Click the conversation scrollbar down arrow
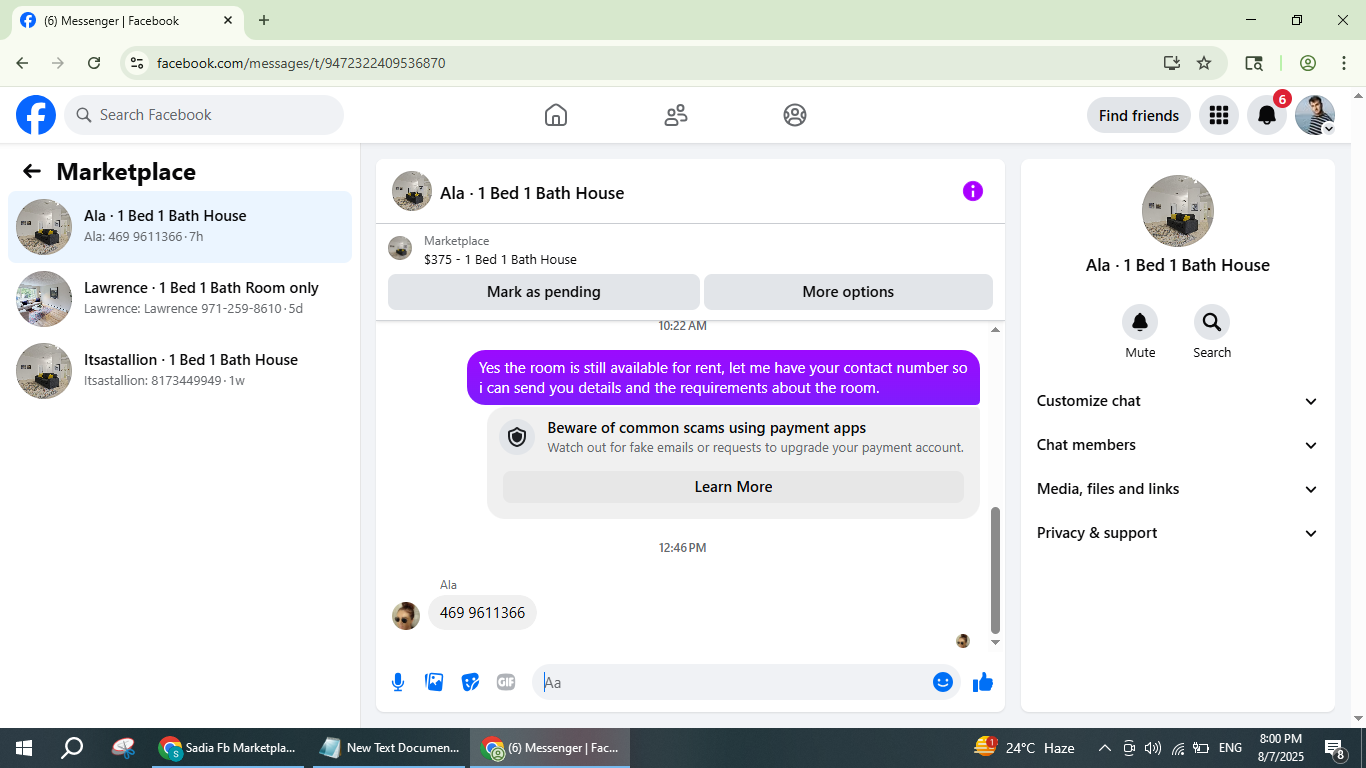The width and height of the screenshot is (1366, 768). point(995,642)
